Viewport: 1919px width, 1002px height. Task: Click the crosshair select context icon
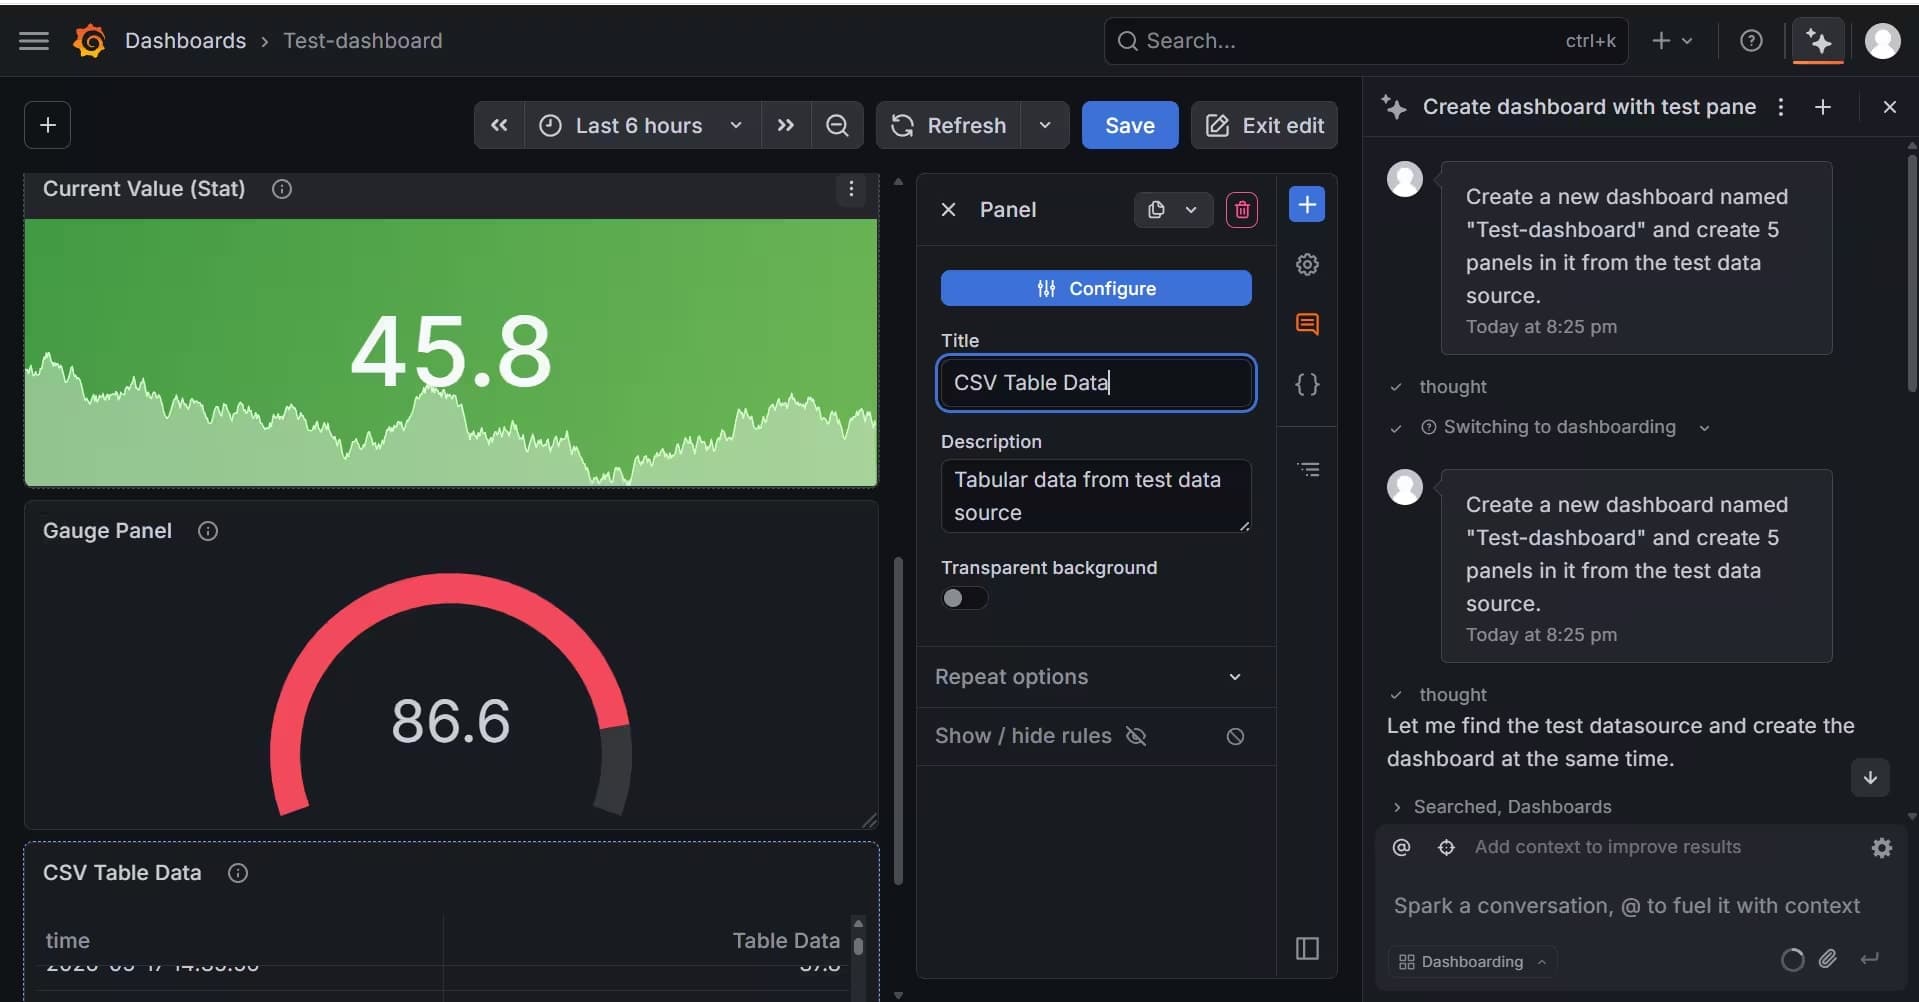point(1446,848)
